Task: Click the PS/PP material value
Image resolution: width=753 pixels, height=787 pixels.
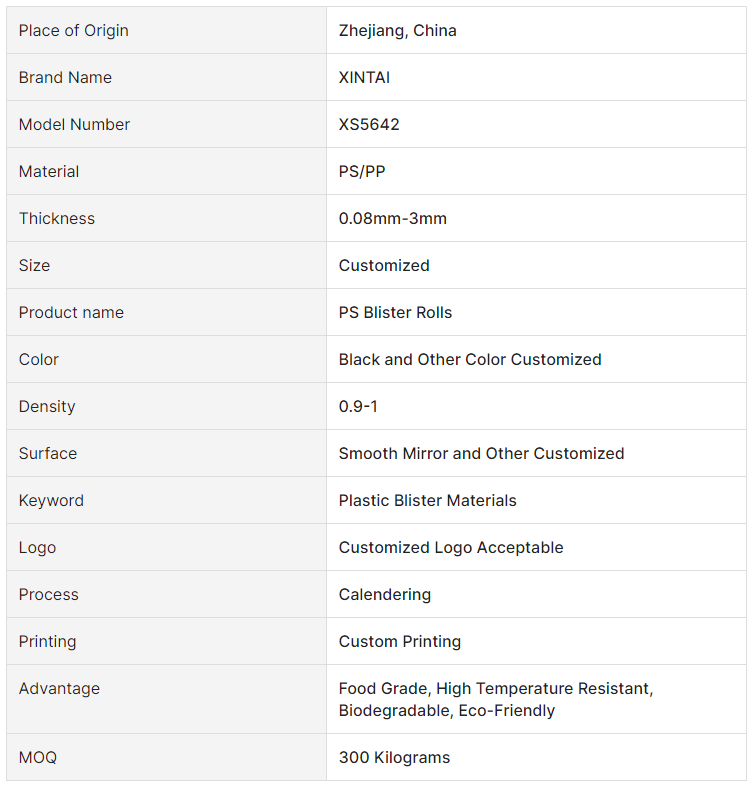Action: click(362, 171)
